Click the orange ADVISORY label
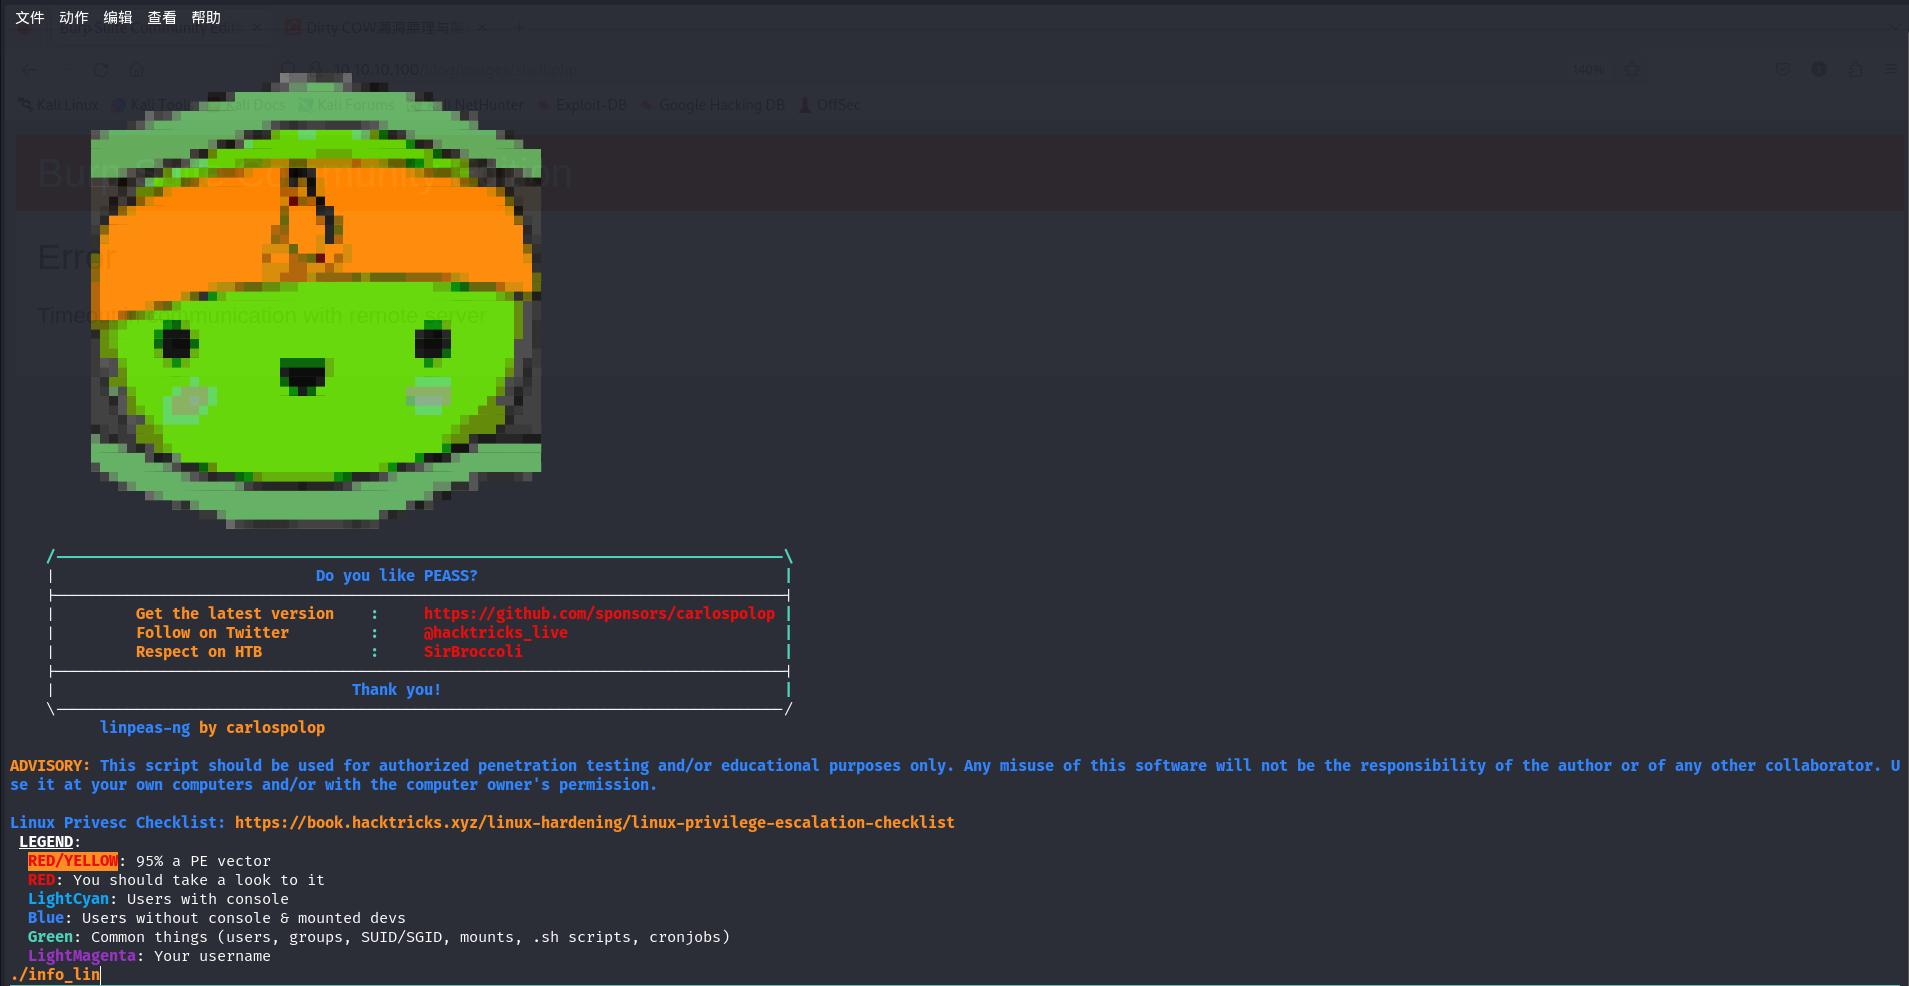The image size is (1909, 986). (x=49, y=766)
